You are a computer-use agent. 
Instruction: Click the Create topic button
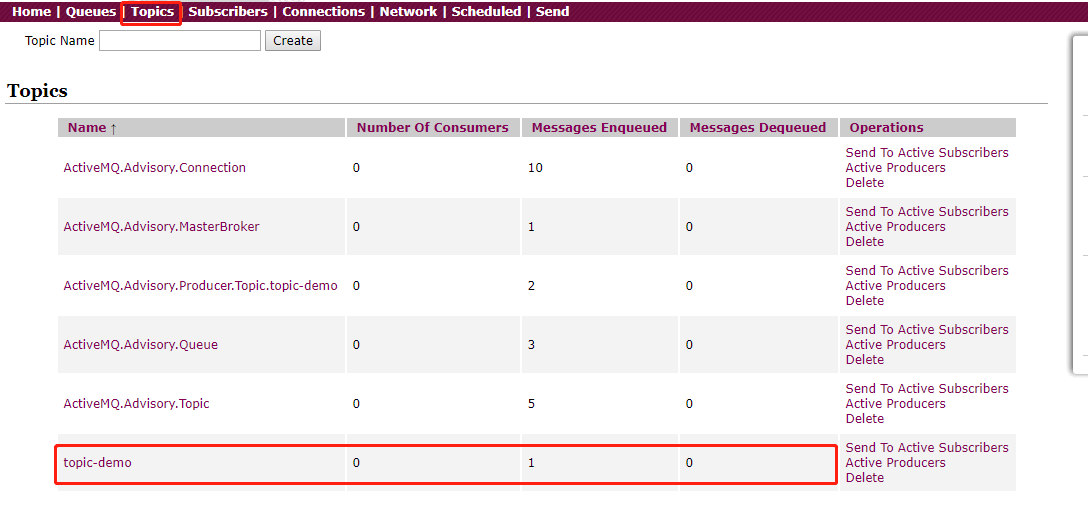[x=293, y=41]
